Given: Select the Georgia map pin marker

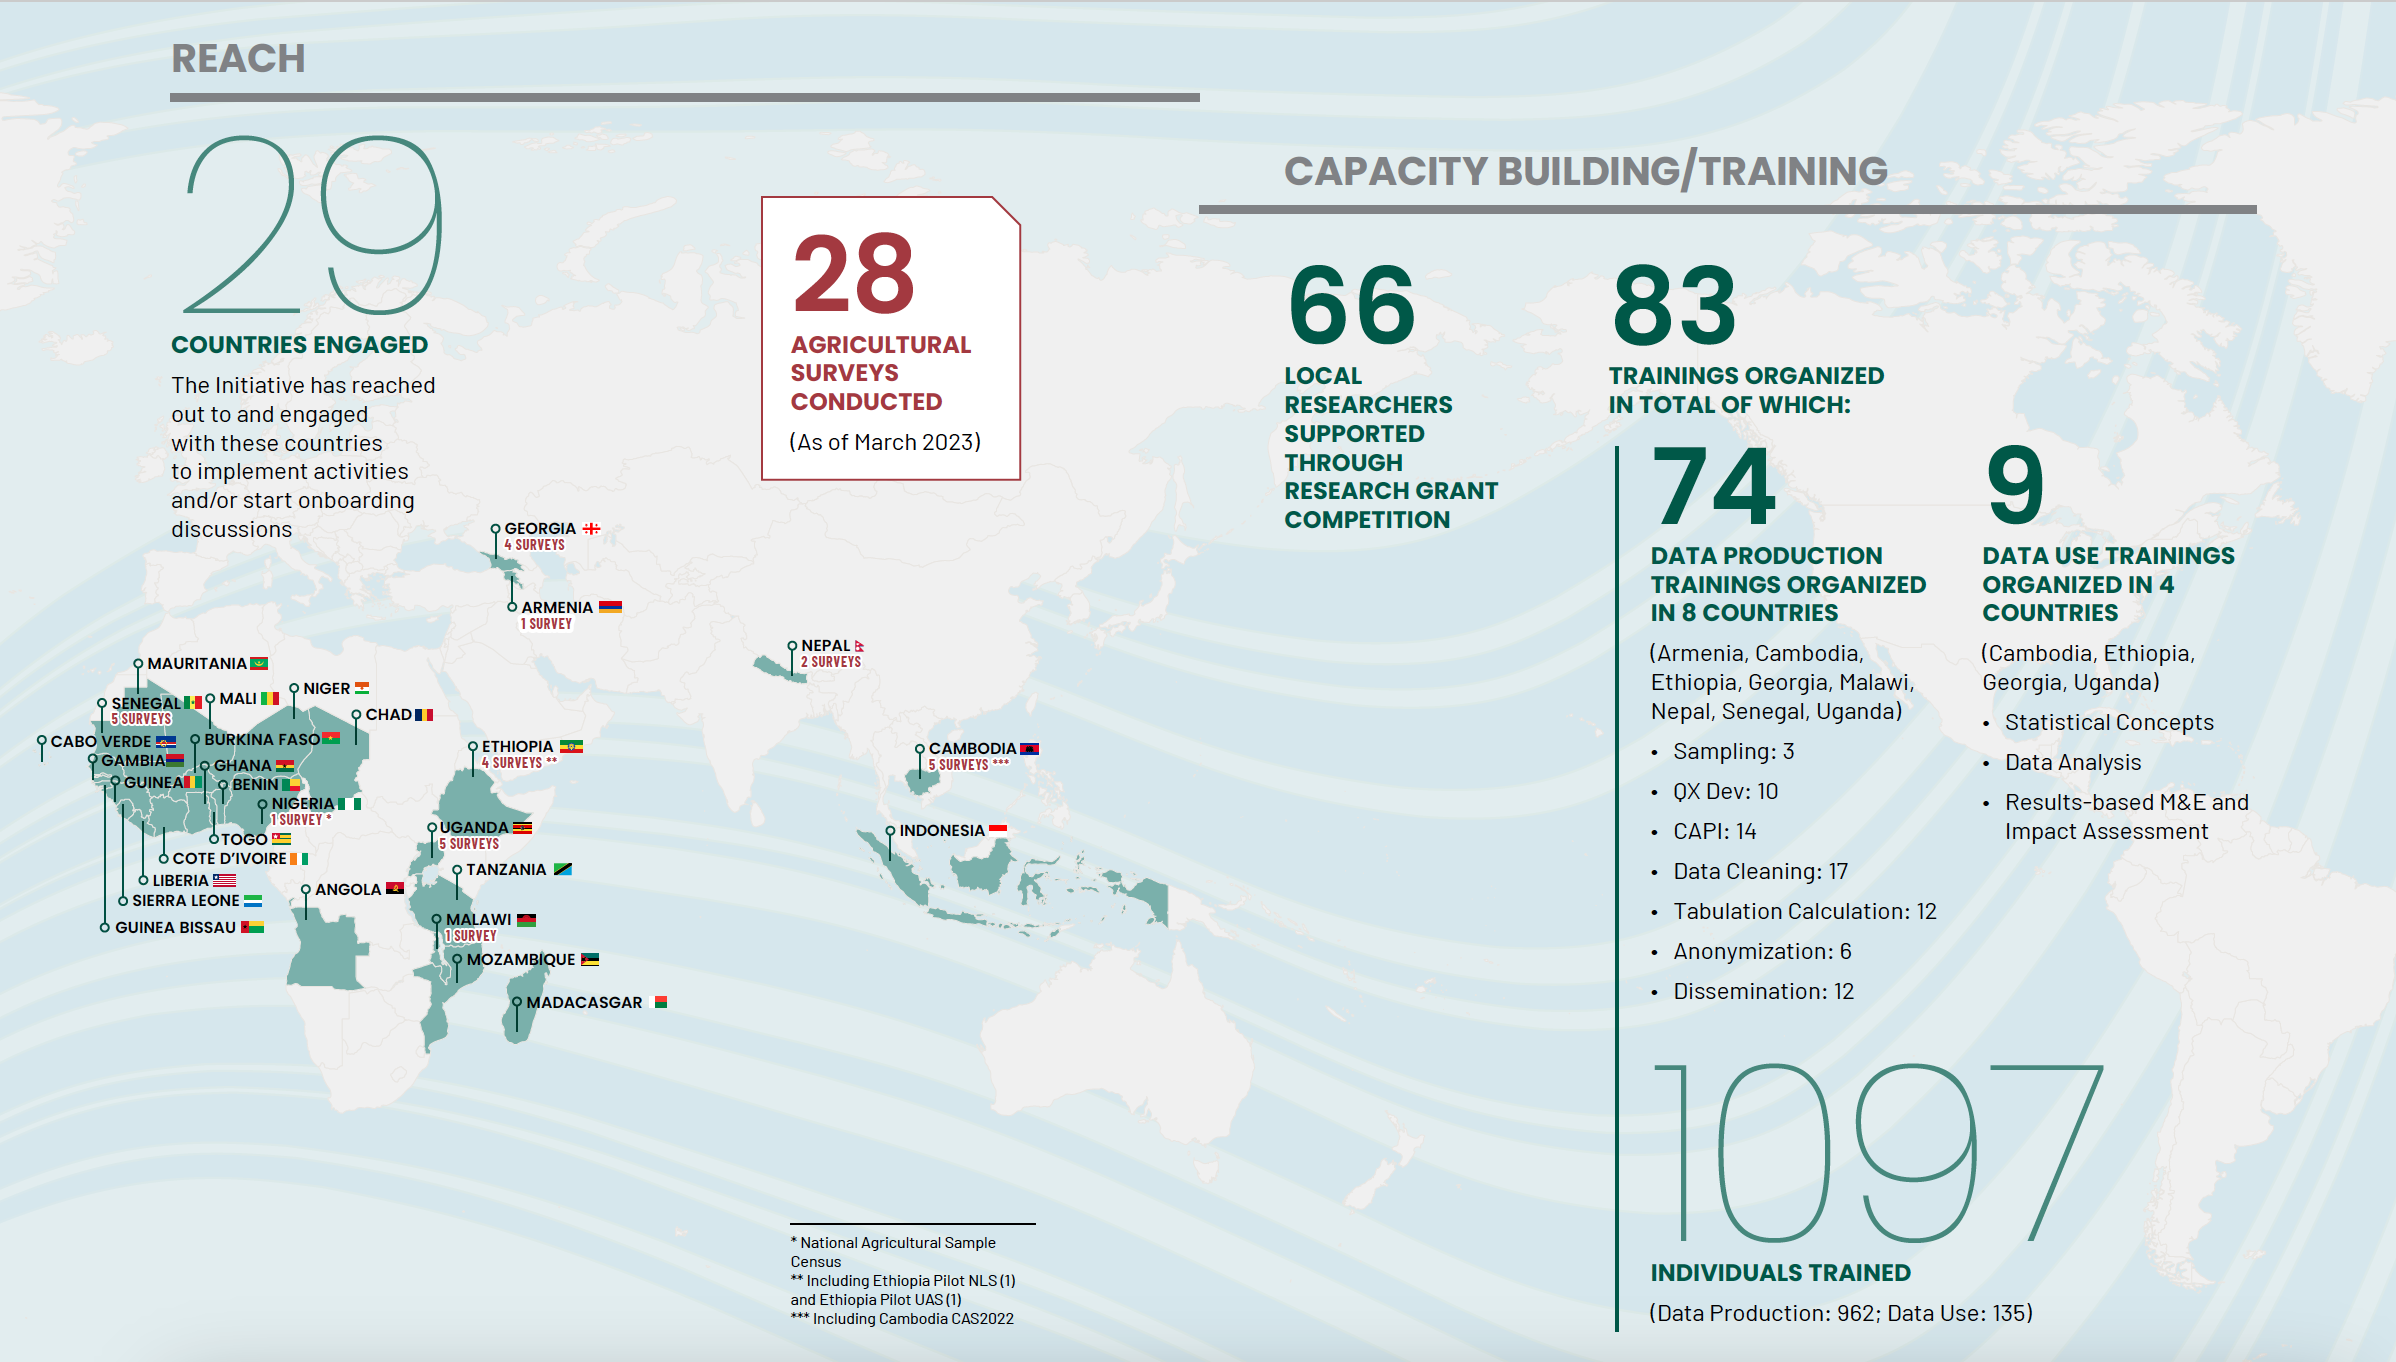Looking at the screenshot, I should coord(495,529).
